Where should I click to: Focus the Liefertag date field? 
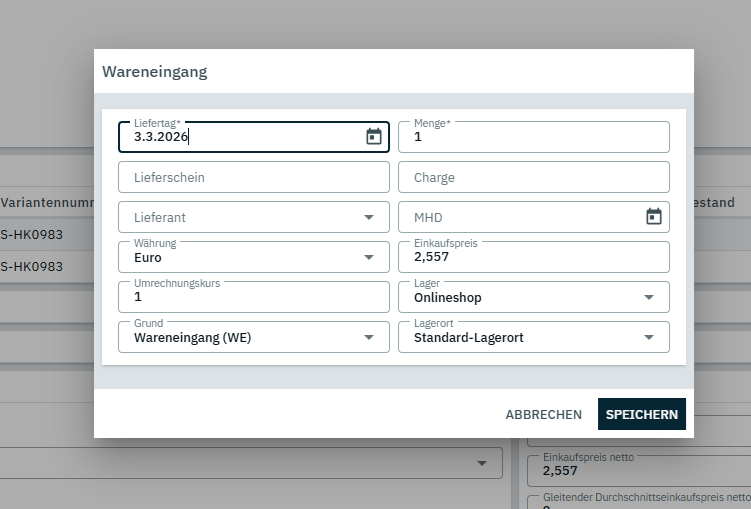240,137
